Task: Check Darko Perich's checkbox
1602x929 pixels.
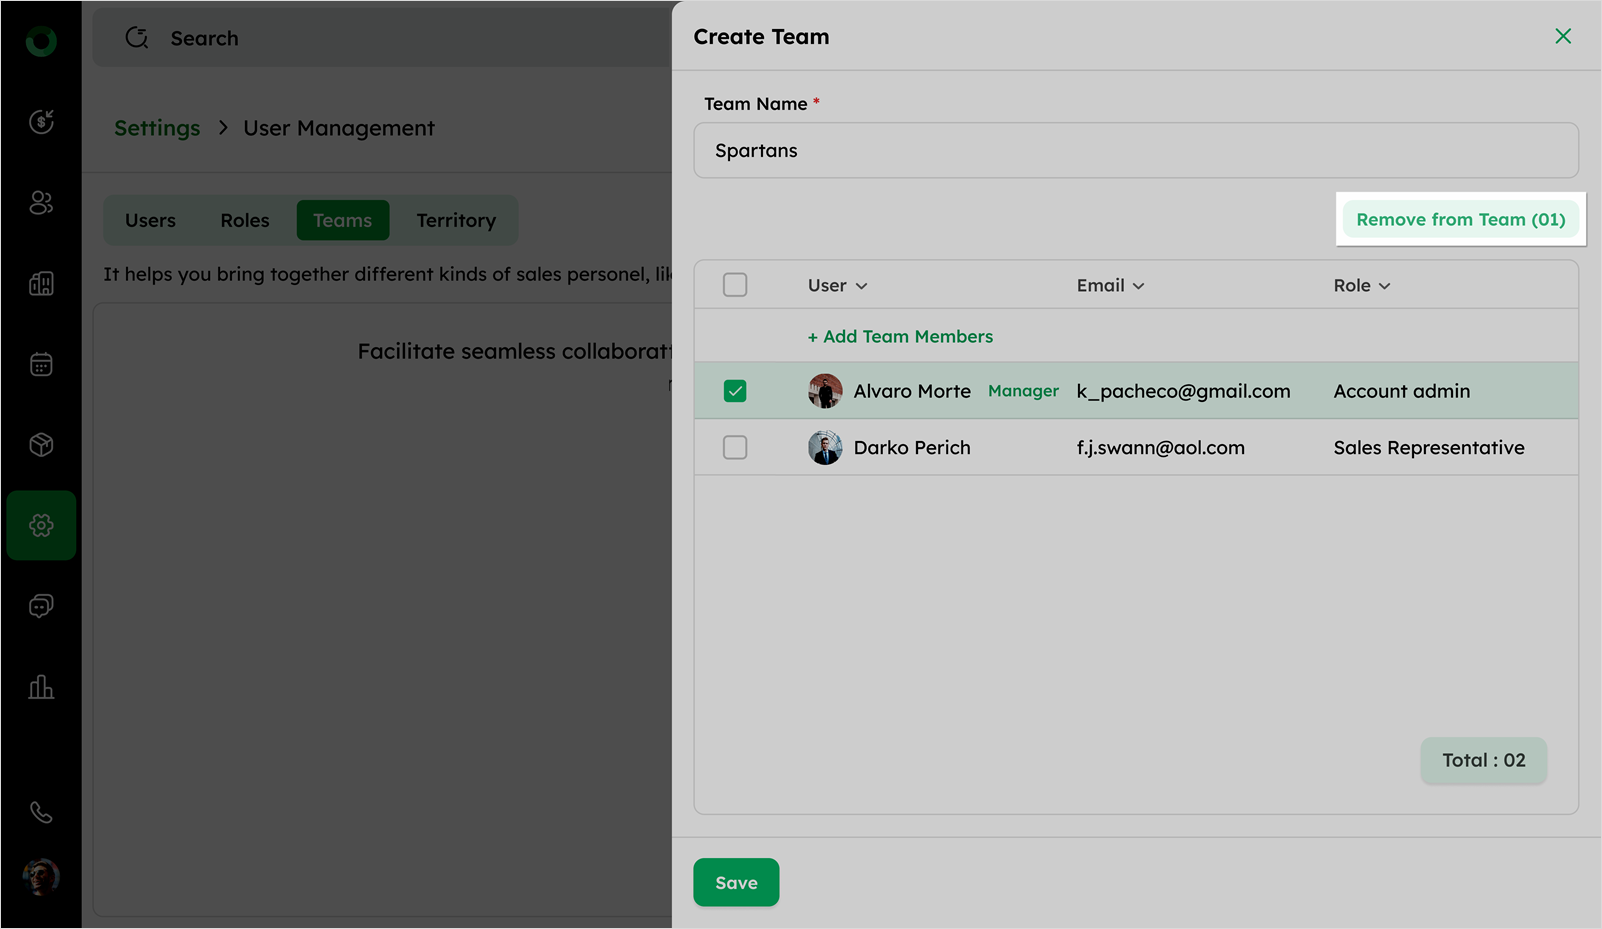Action: point(735,447)
